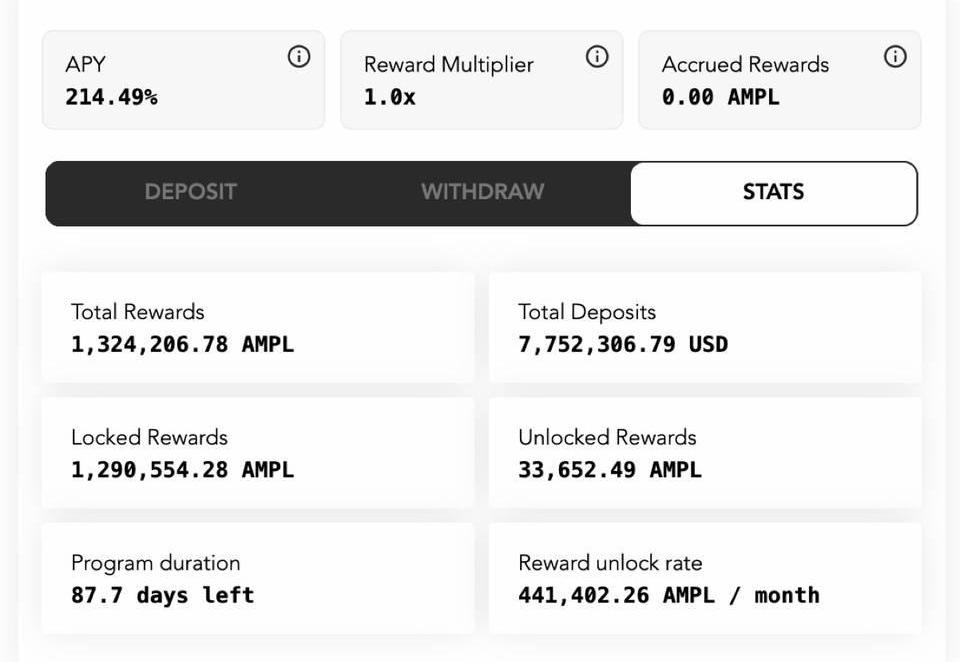Click the Program duration panel

coord(258,579)
